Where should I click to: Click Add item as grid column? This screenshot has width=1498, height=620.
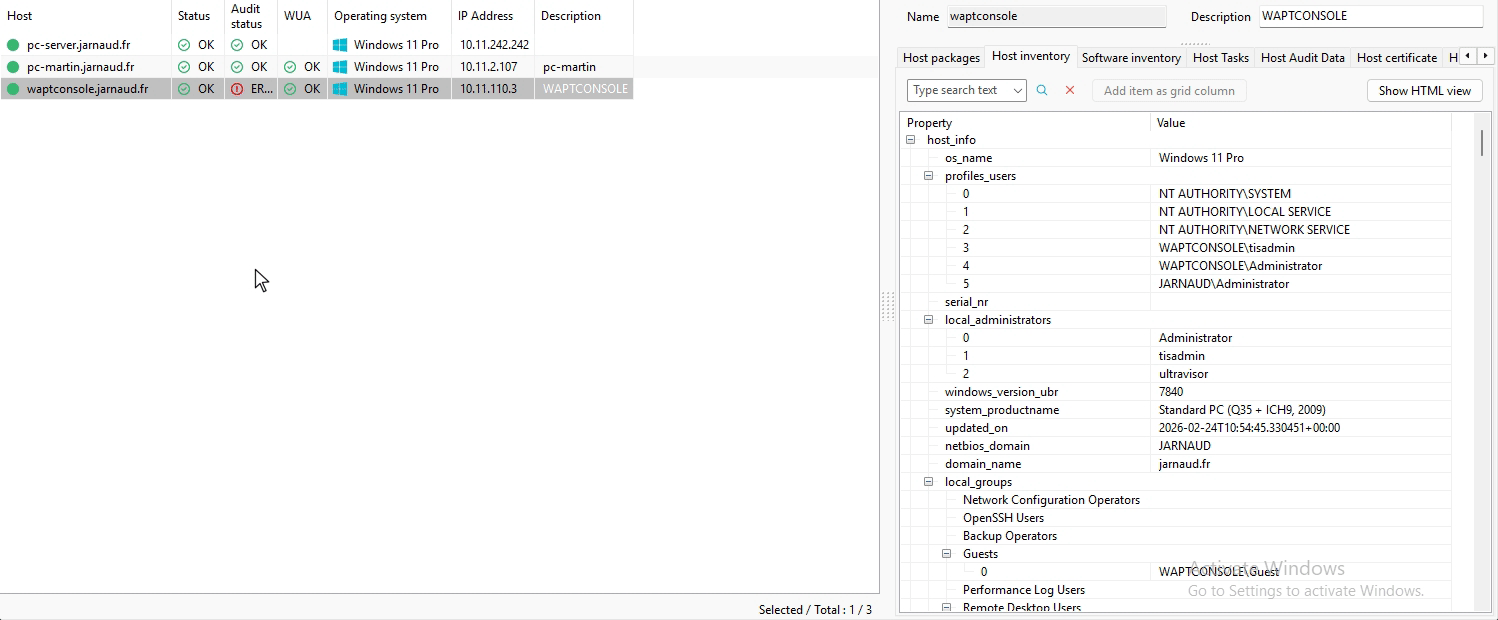[x=1168, y=90]
